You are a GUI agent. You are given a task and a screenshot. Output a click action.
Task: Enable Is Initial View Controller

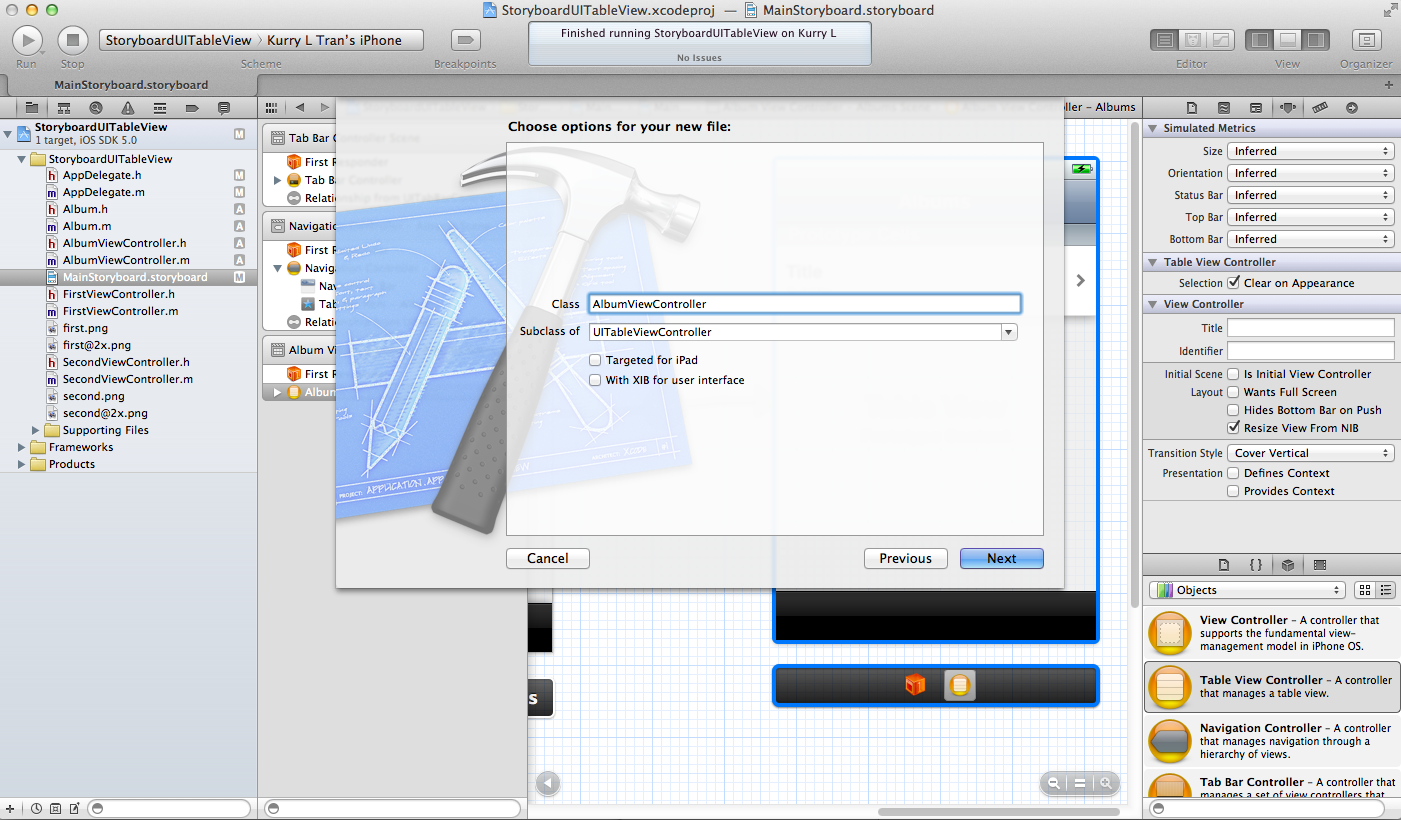pos(1234,374)
